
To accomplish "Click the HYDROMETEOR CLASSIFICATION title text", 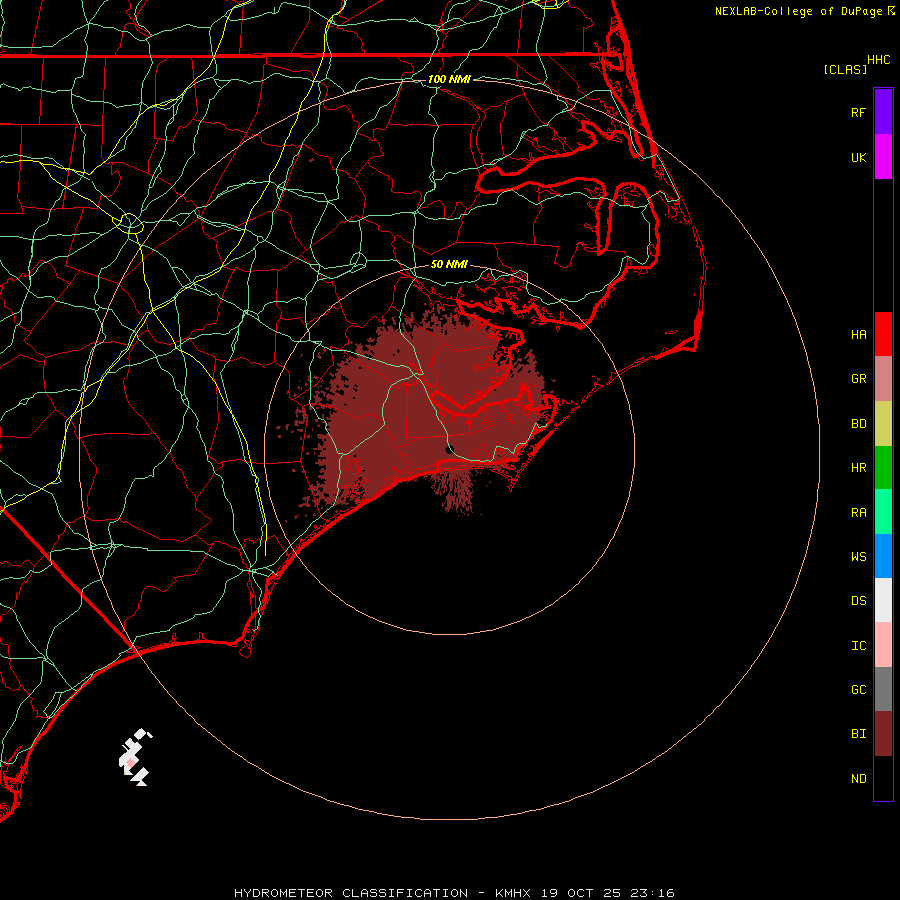I will pyautogui.click(x=351, y=893).
